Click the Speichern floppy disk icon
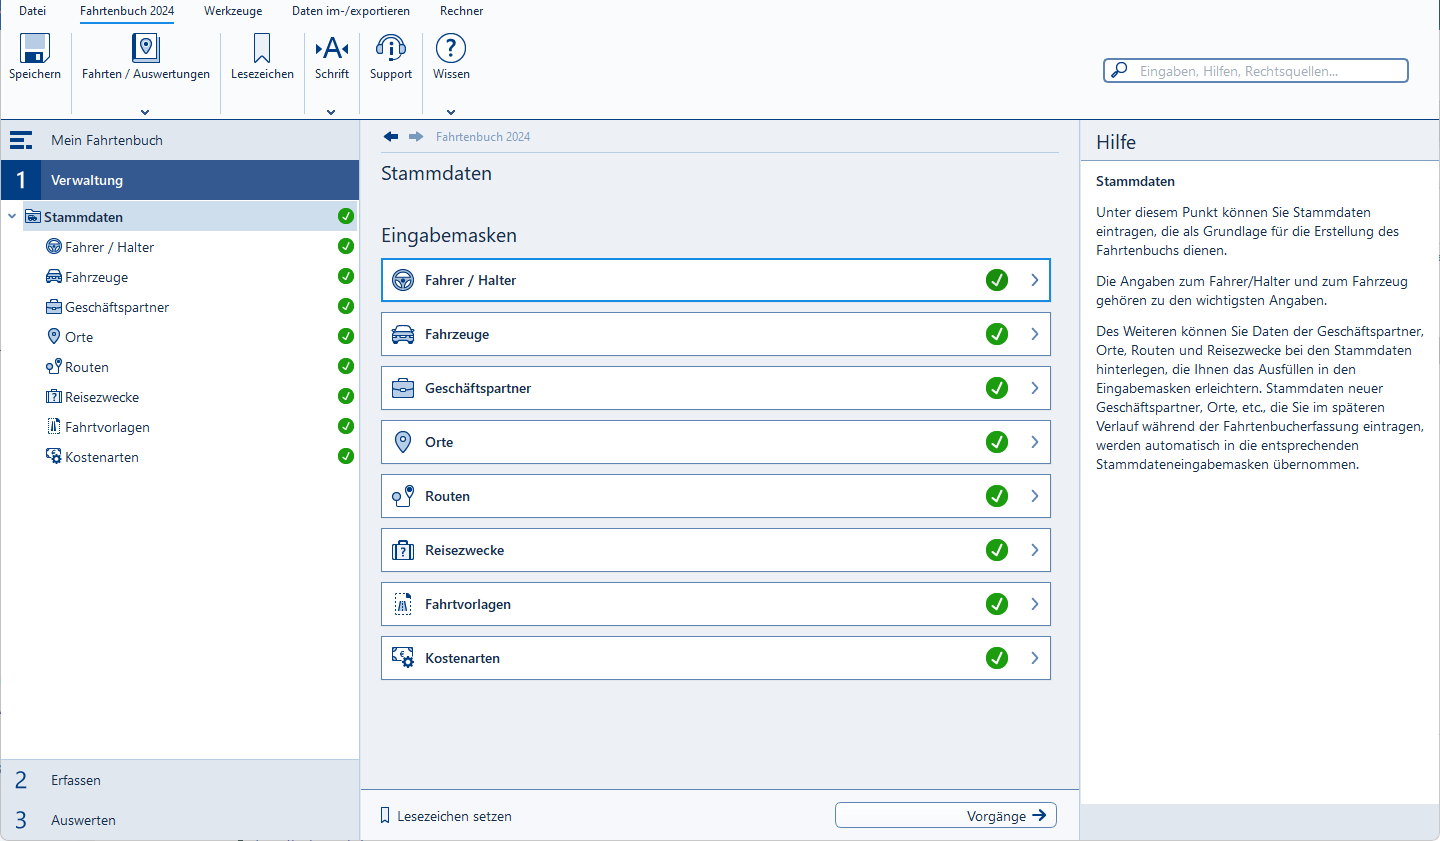The width and height of the screenshot is (1440, 841). [35, 48]
